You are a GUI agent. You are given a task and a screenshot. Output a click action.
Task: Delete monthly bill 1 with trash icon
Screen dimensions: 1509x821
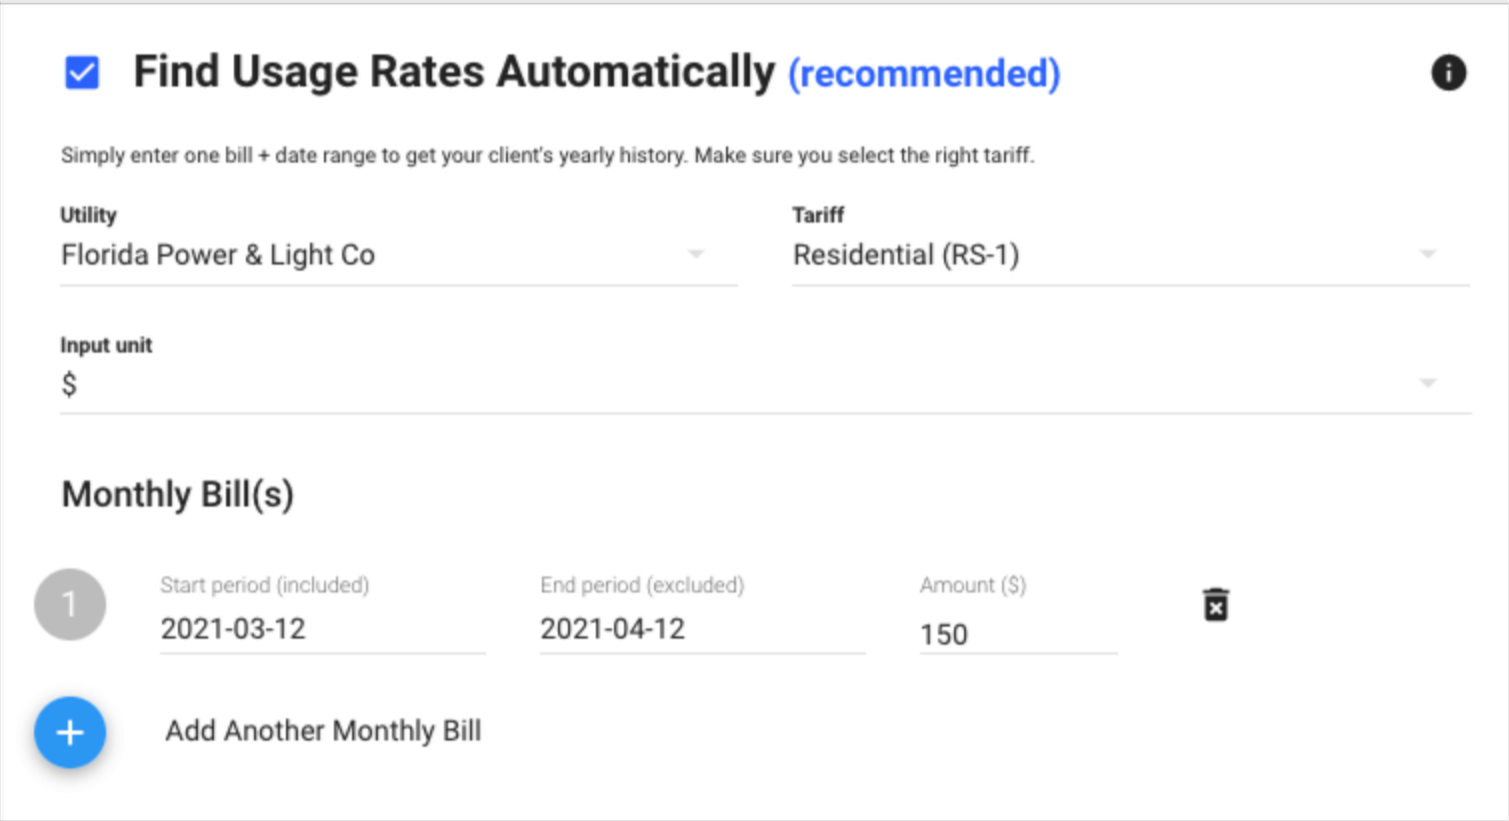(x=1215, y=605)
